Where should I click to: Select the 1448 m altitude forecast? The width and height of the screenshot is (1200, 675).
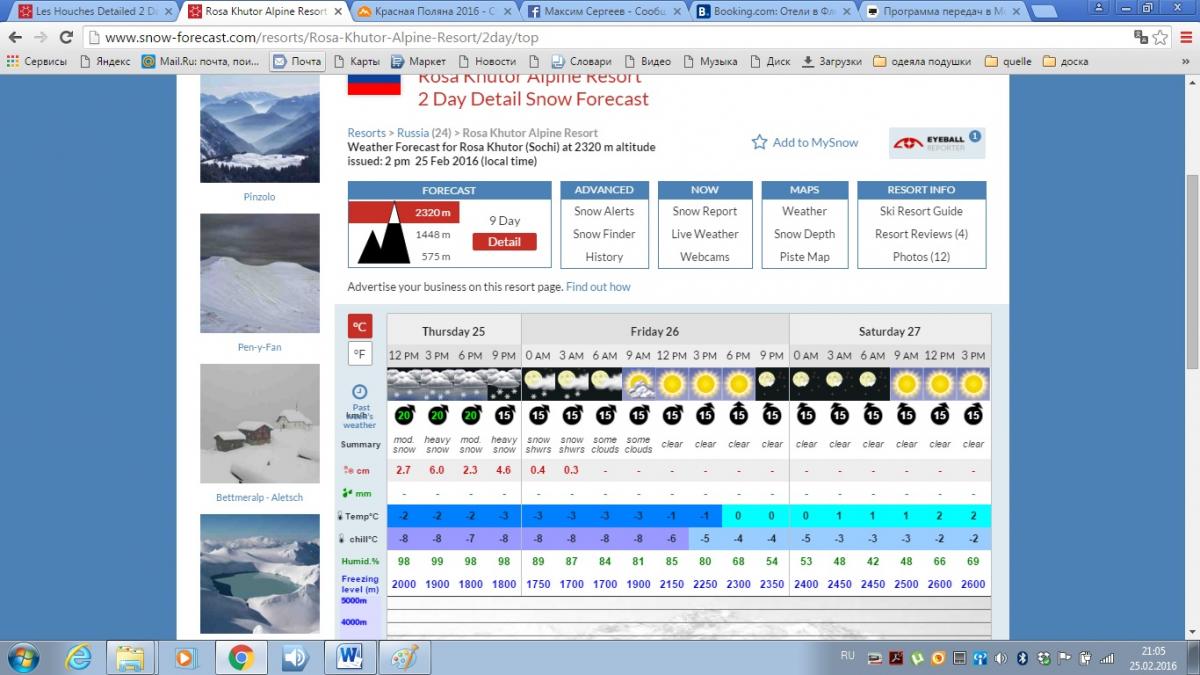[433, 235]
